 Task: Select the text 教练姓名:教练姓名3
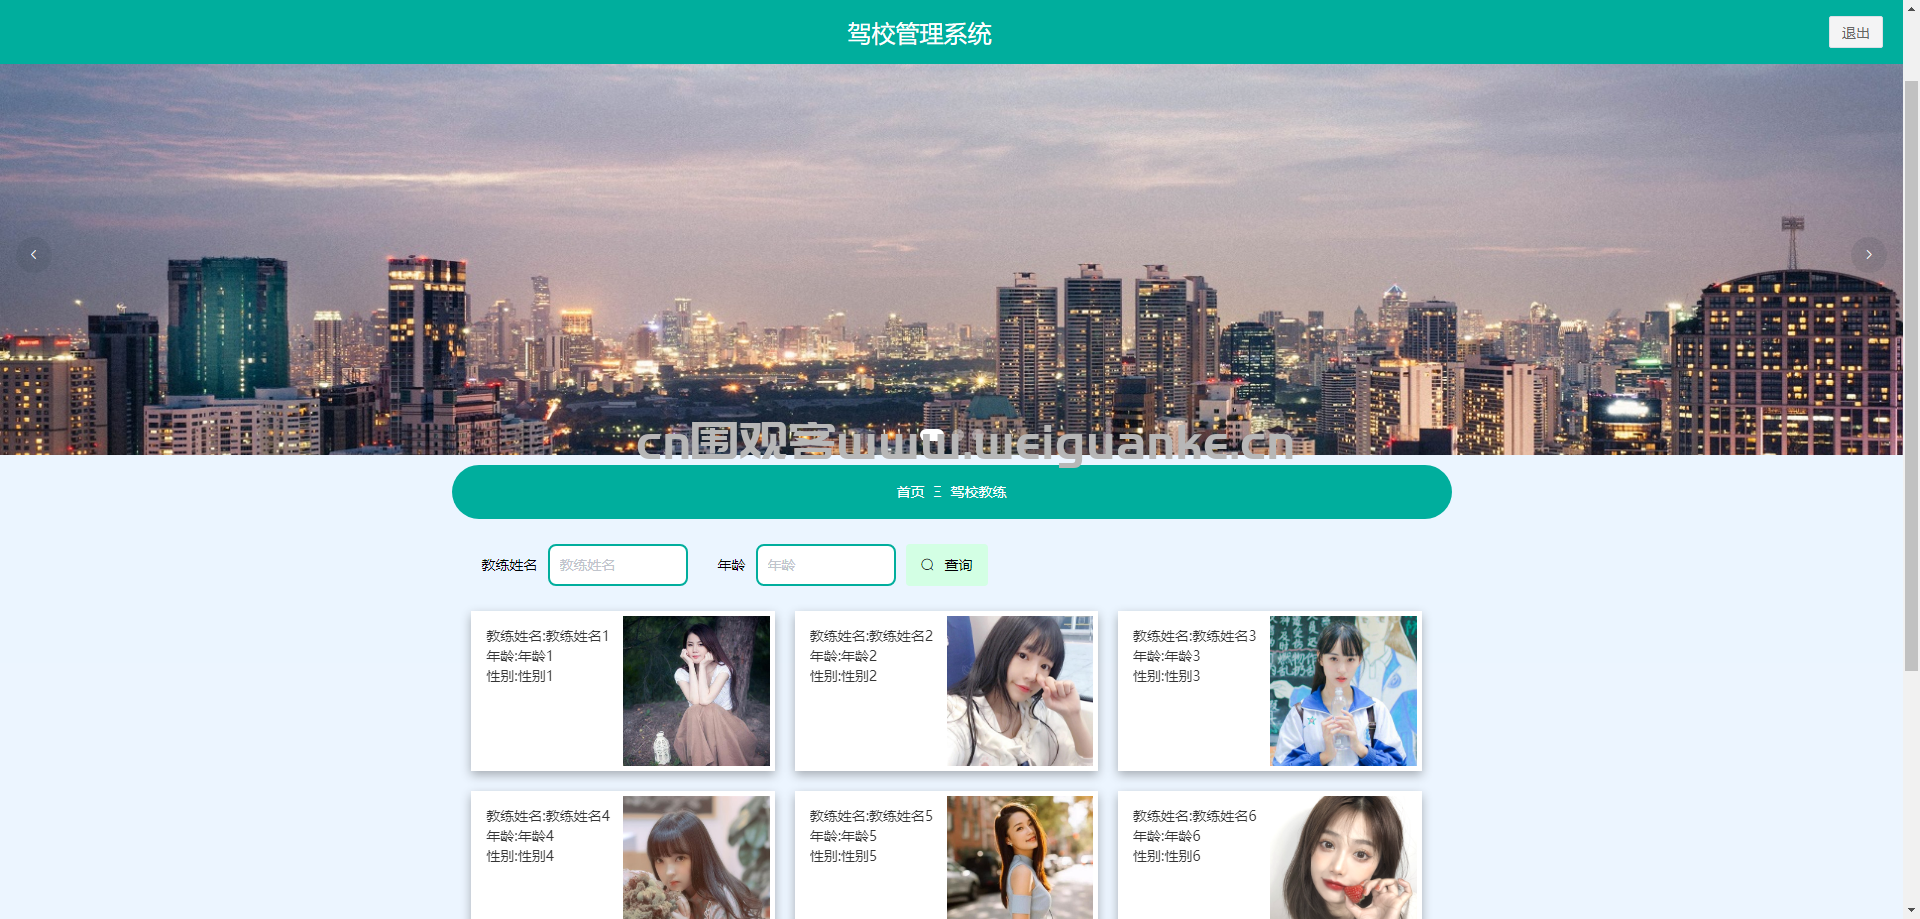[x=1194, y=636]
